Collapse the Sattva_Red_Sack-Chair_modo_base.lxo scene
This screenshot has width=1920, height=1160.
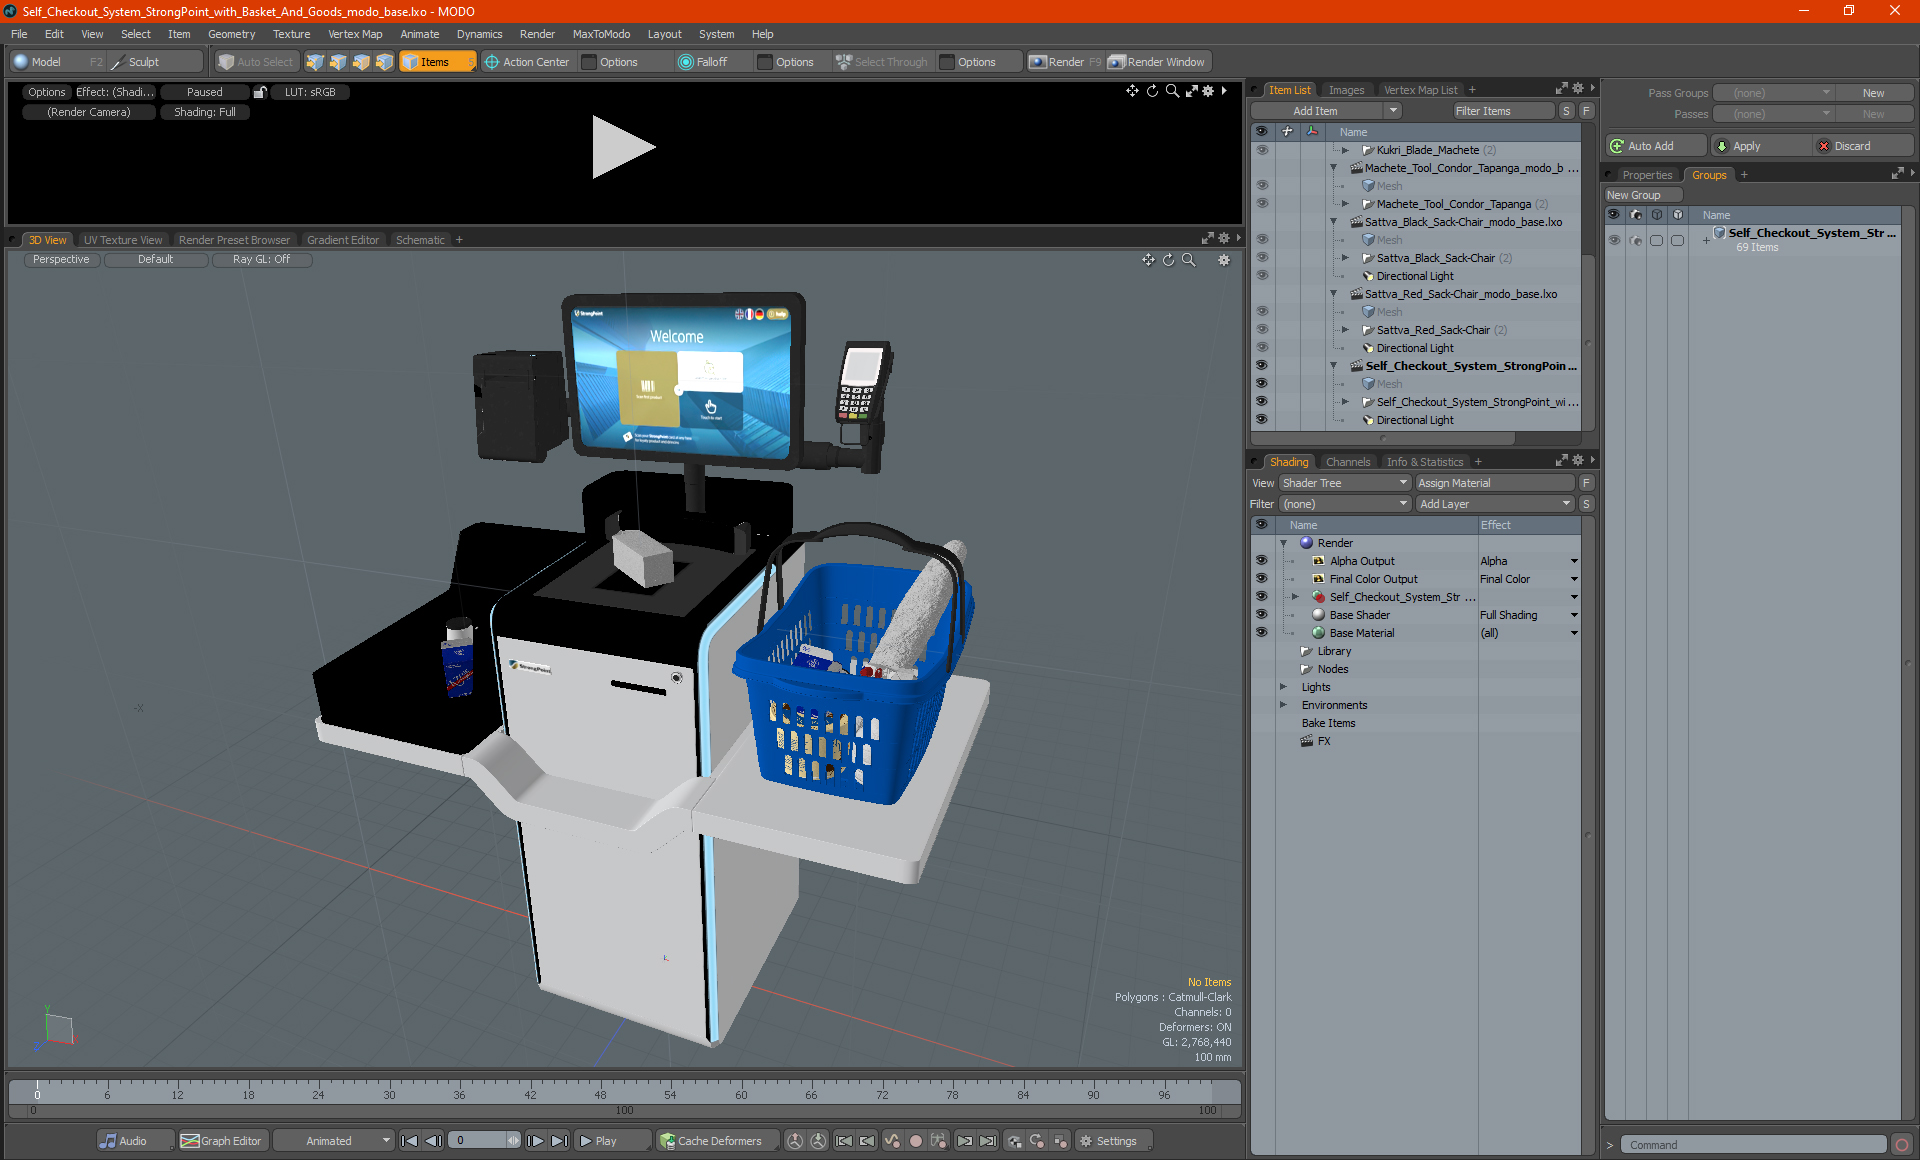(1334, 294)
